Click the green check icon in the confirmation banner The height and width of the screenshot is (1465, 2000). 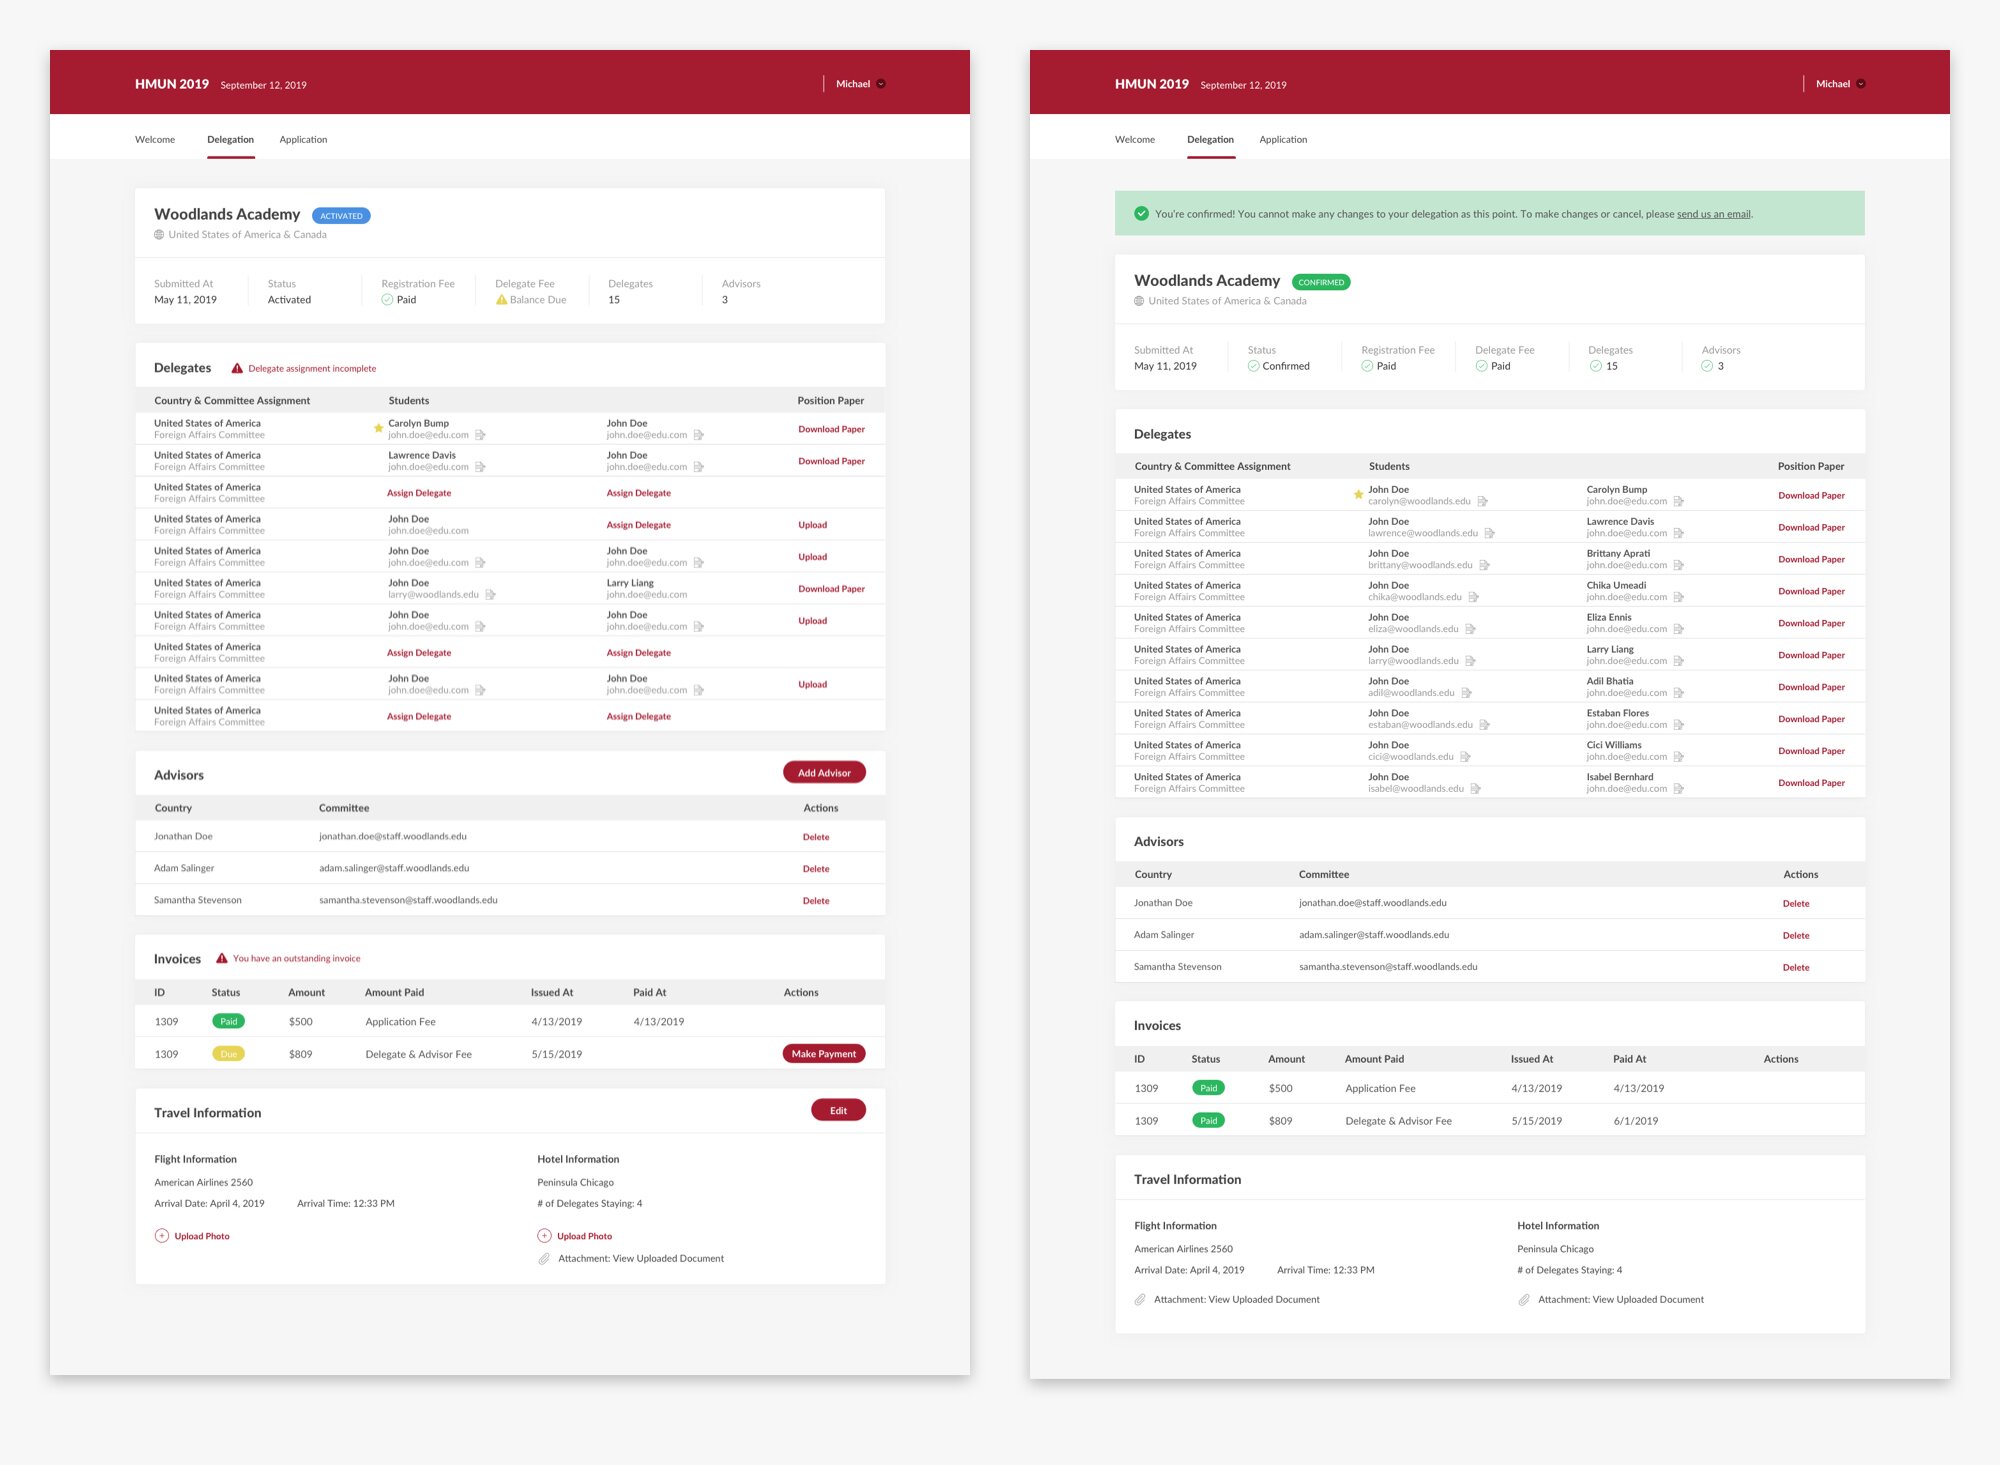tap(1141, 213)
